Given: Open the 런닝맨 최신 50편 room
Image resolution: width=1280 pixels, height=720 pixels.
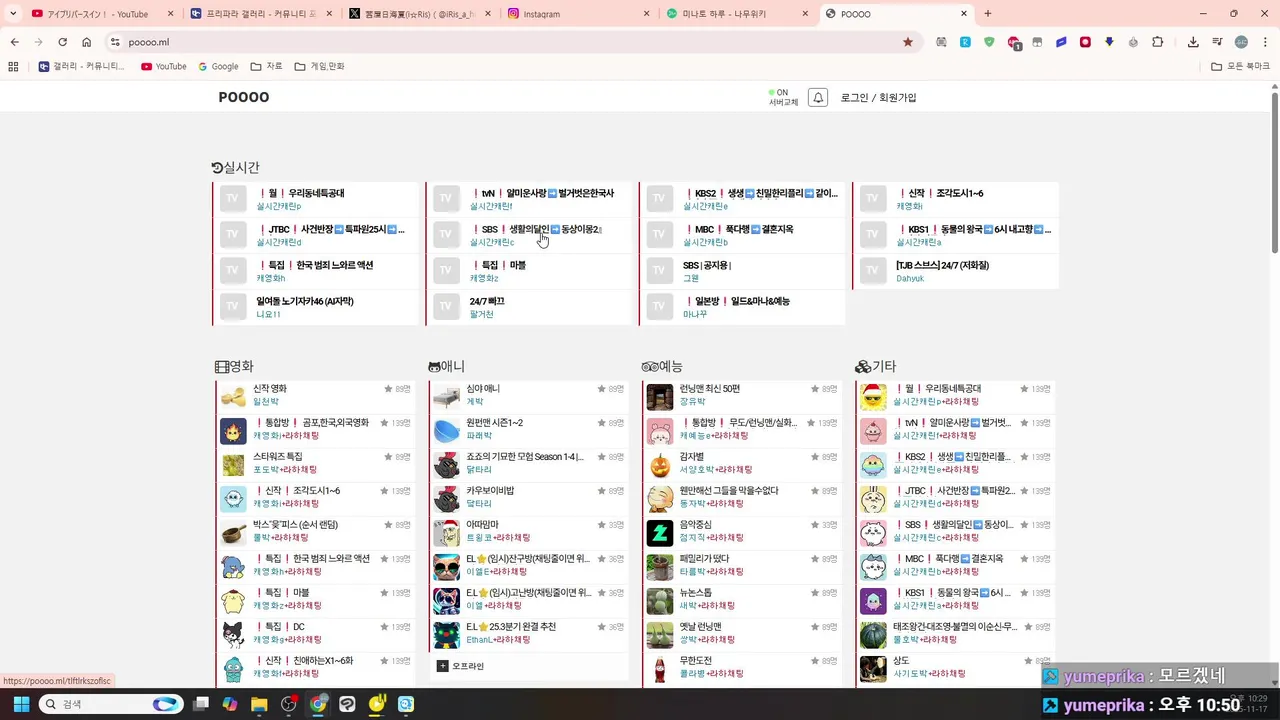Looking at the screenshot, I should click(743, 395).
